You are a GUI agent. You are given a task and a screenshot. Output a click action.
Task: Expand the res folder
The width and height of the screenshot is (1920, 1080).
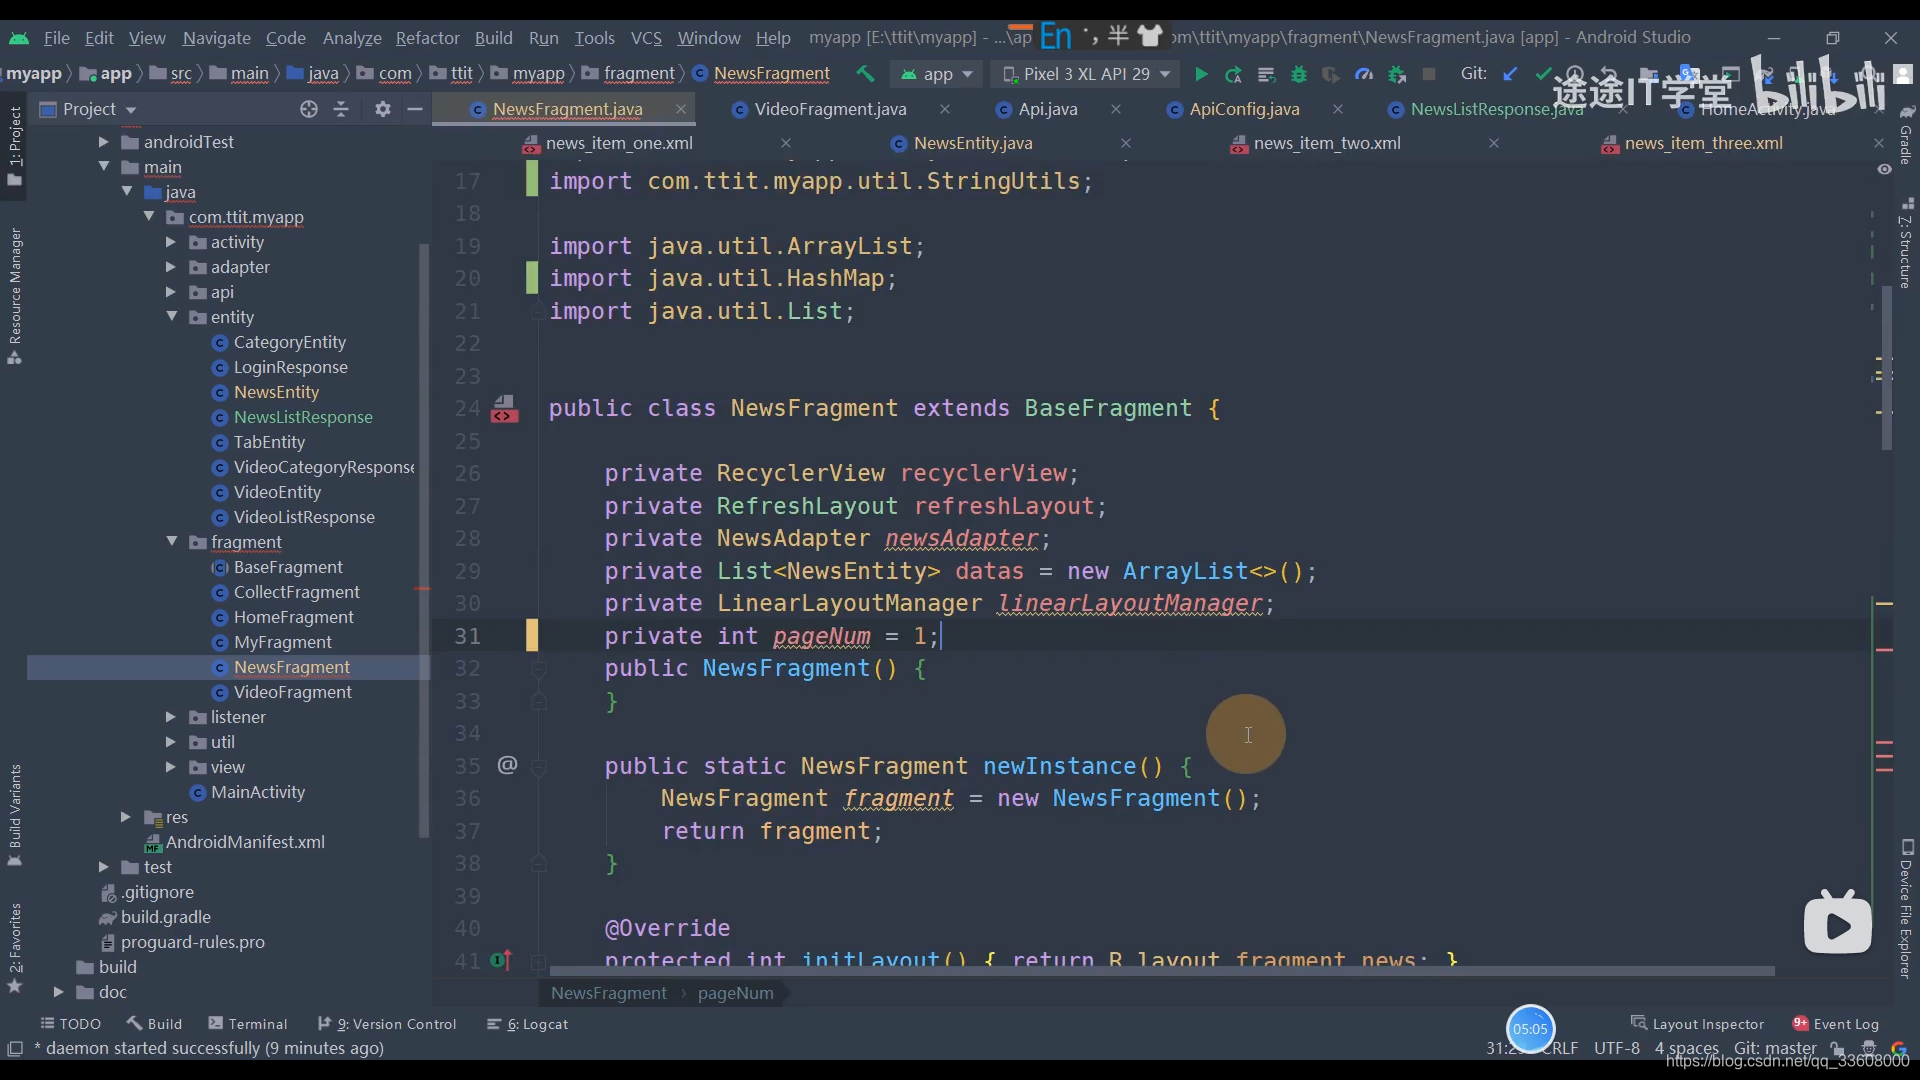click(x=126, y=817)
